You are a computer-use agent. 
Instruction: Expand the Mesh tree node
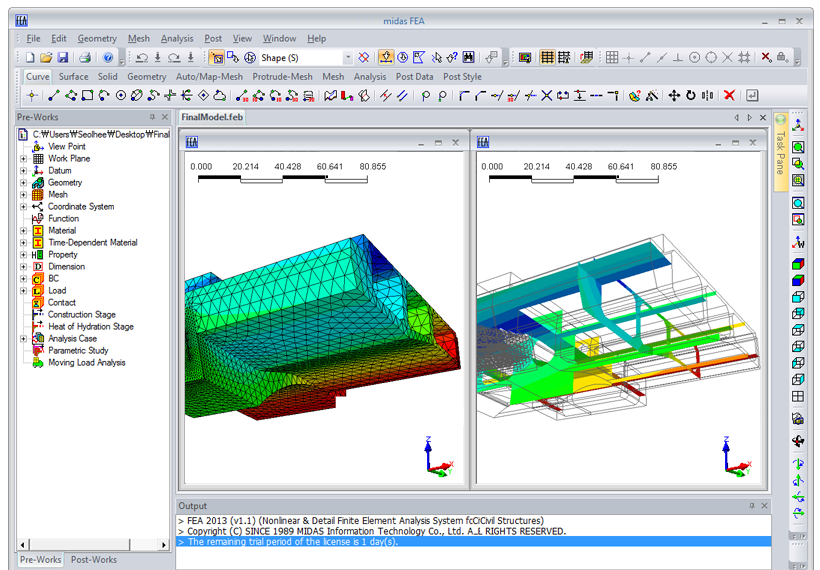click(23, 195)
